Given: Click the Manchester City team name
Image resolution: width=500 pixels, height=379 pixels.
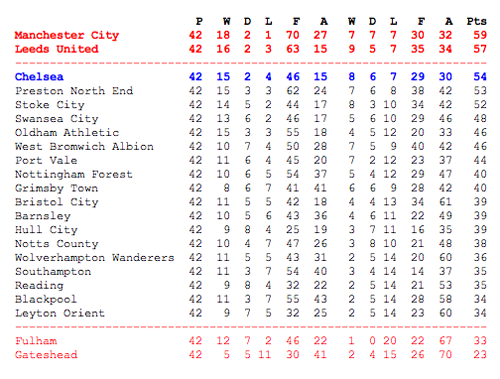Looking at the screenshot, I should 67,35.
